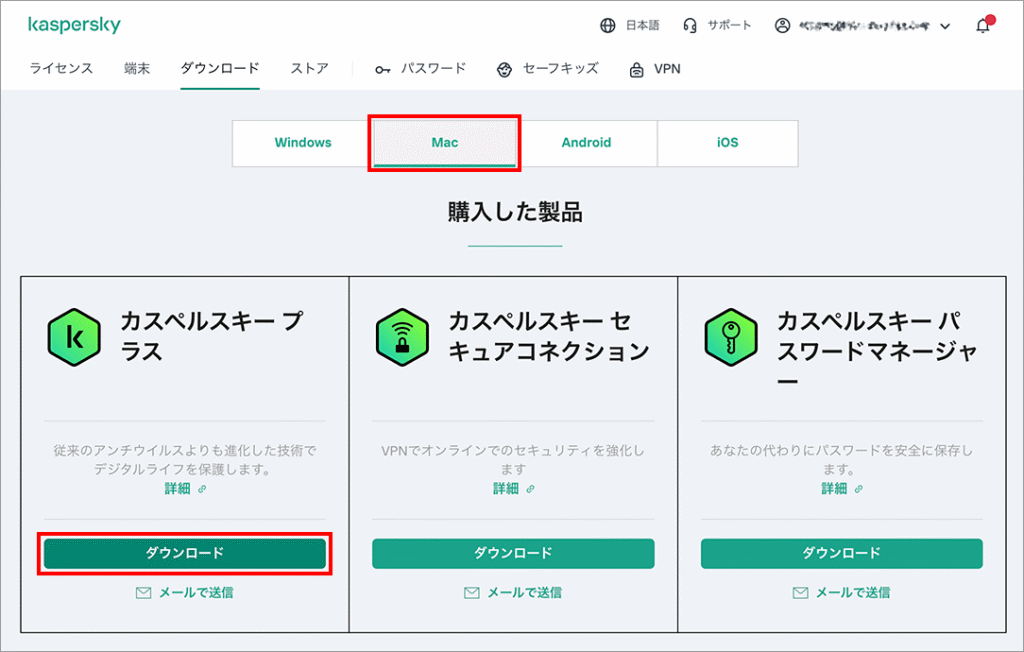Open the ダウンロード menu
Screen dimensions: 1024x652
point(220,68)
